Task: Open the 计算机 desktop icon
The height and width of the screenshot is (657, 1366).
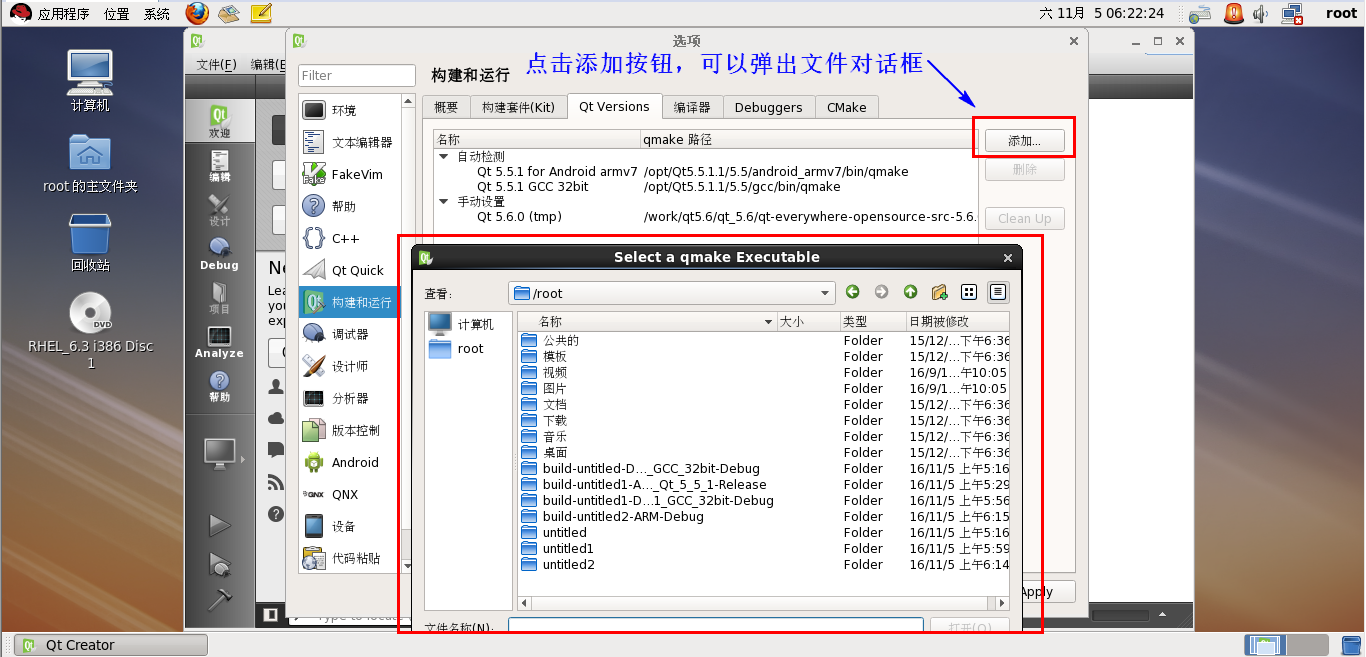Action: 90,79
